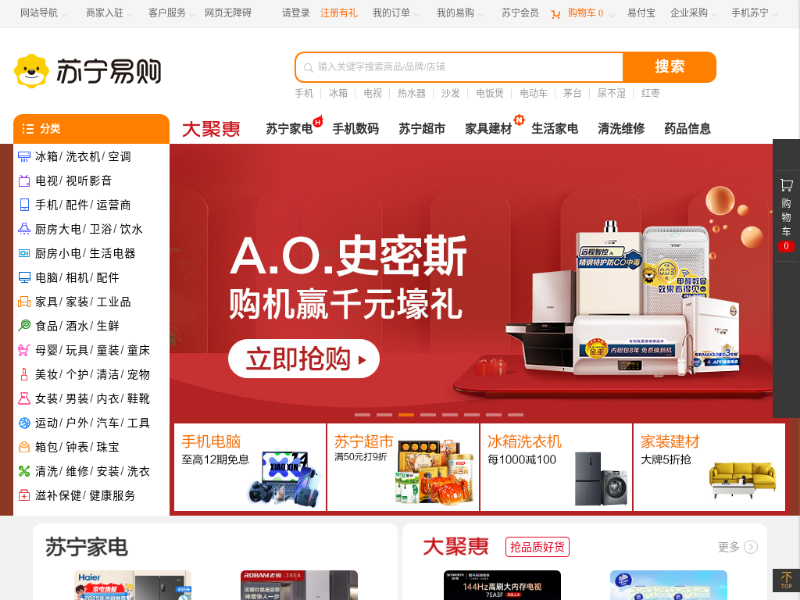800x600 pixels.
Task: Click the 立即抢购 banner button
Action: click(x=304, y=359)
